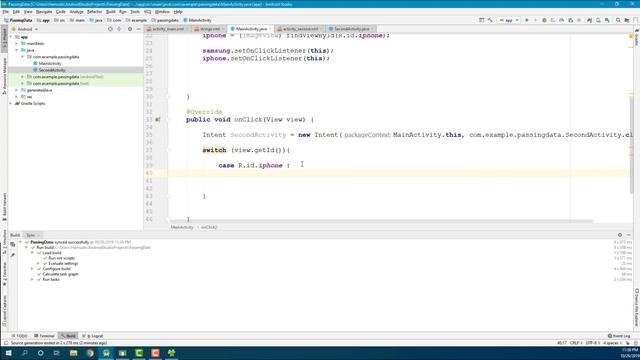
Task: Open the Edit menu
Action: [x=16, y=12]
